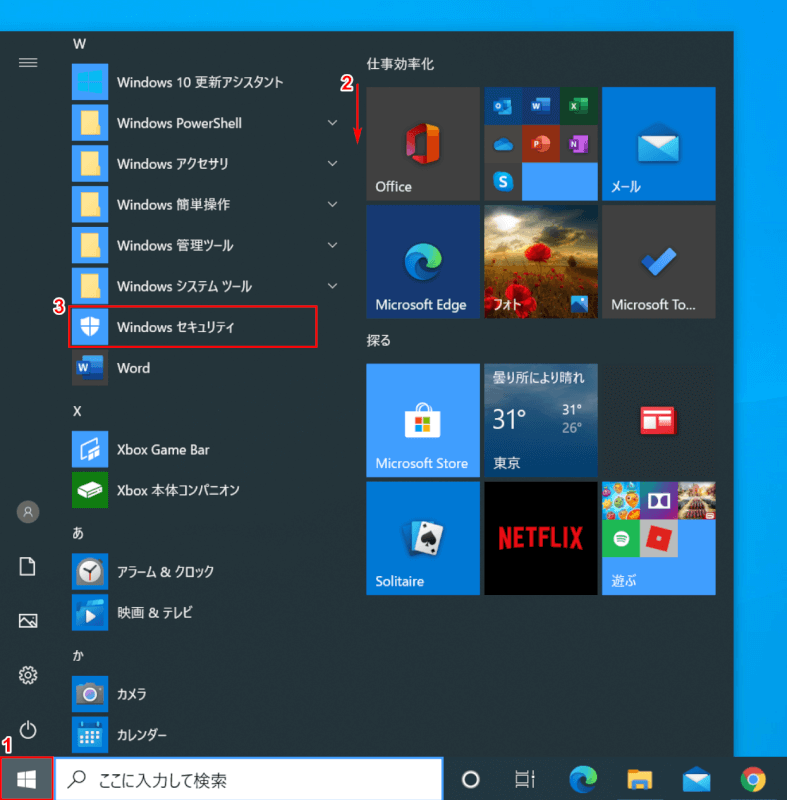Open Microsoft To Do tile
787x800 pixels.
point(658,262)
